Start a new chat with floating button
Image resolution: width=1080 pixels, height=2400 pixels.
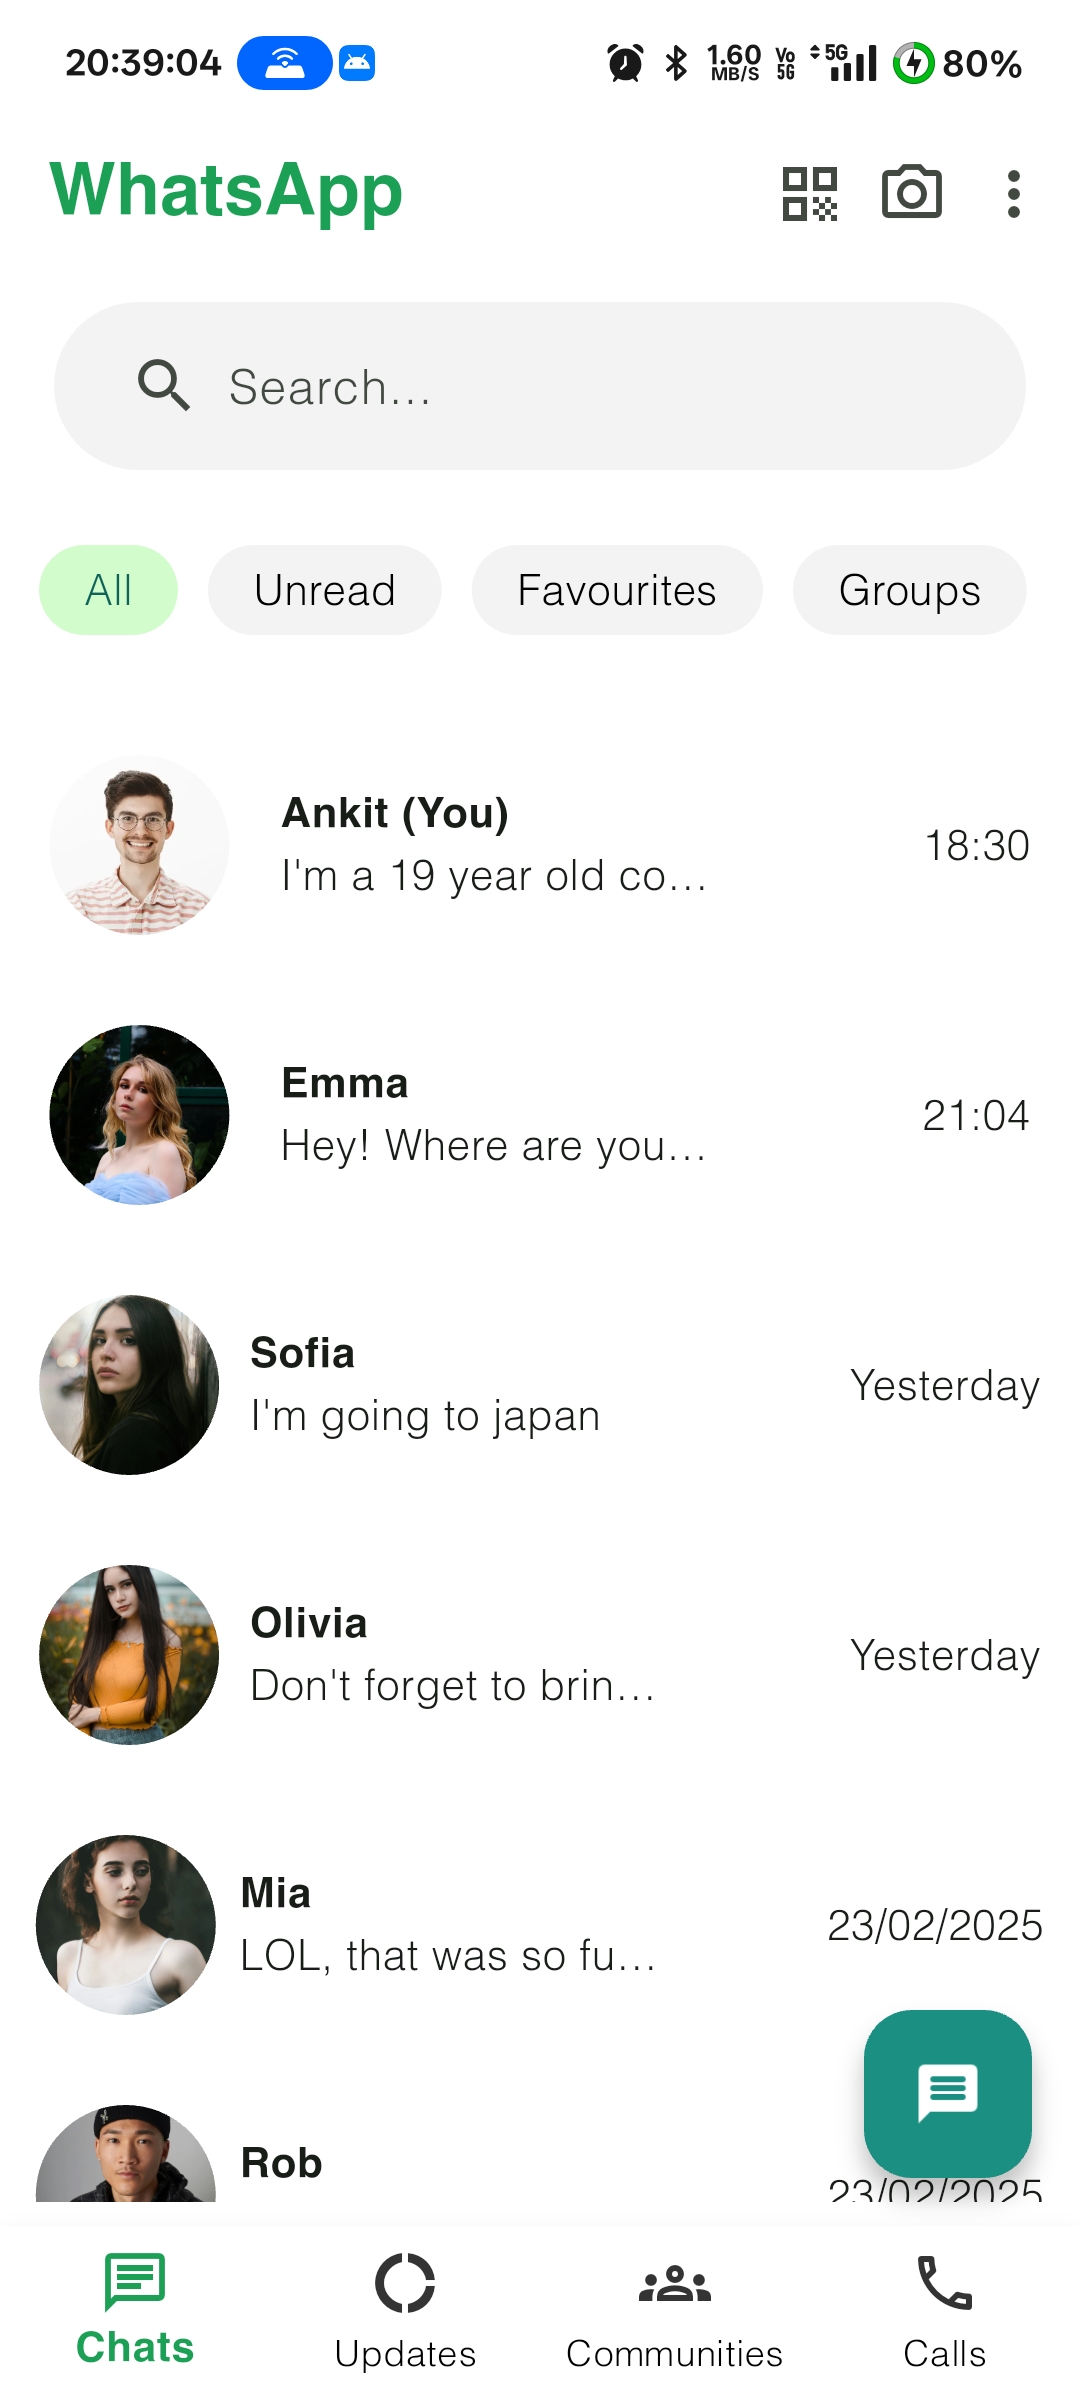(x=947, y=2089)
